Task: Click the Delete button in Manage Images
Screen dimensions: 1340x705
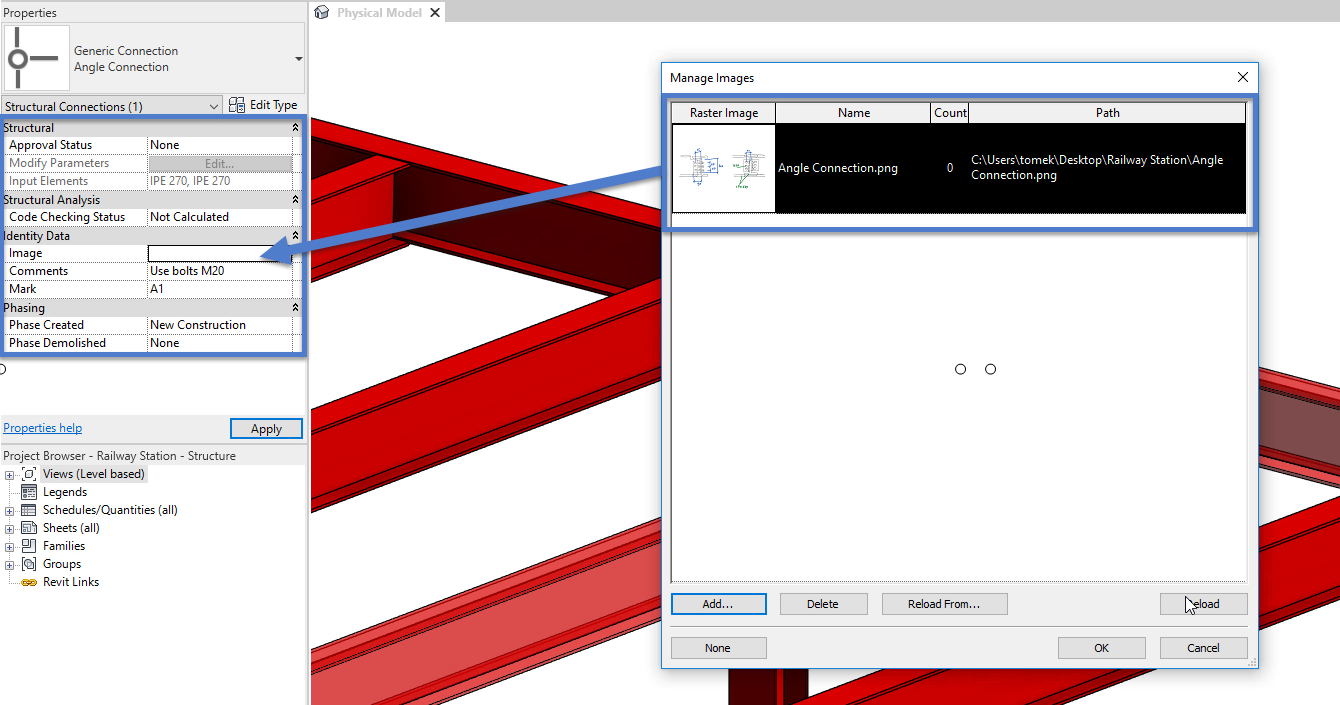Action: click(823, 604)
